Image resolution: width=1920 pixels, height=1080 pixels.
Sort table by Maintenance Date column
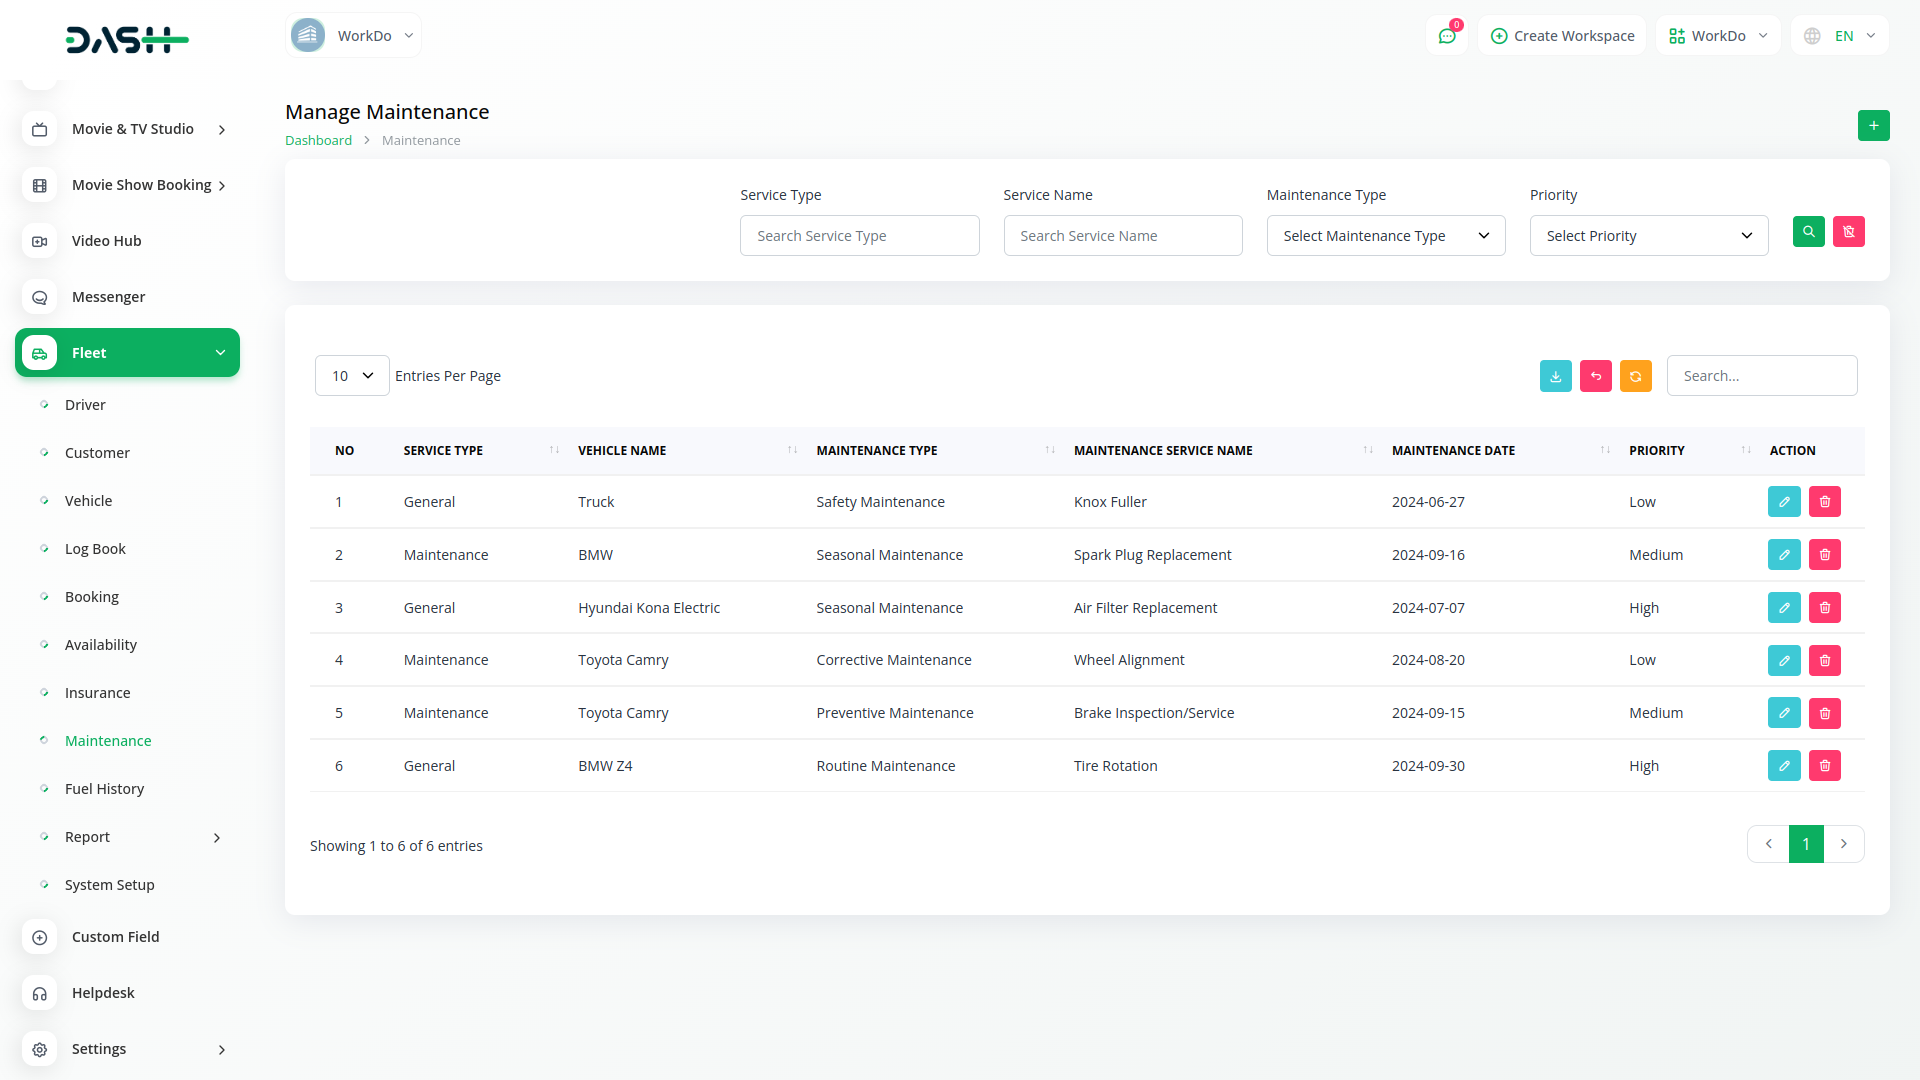tap(1453, 451)
